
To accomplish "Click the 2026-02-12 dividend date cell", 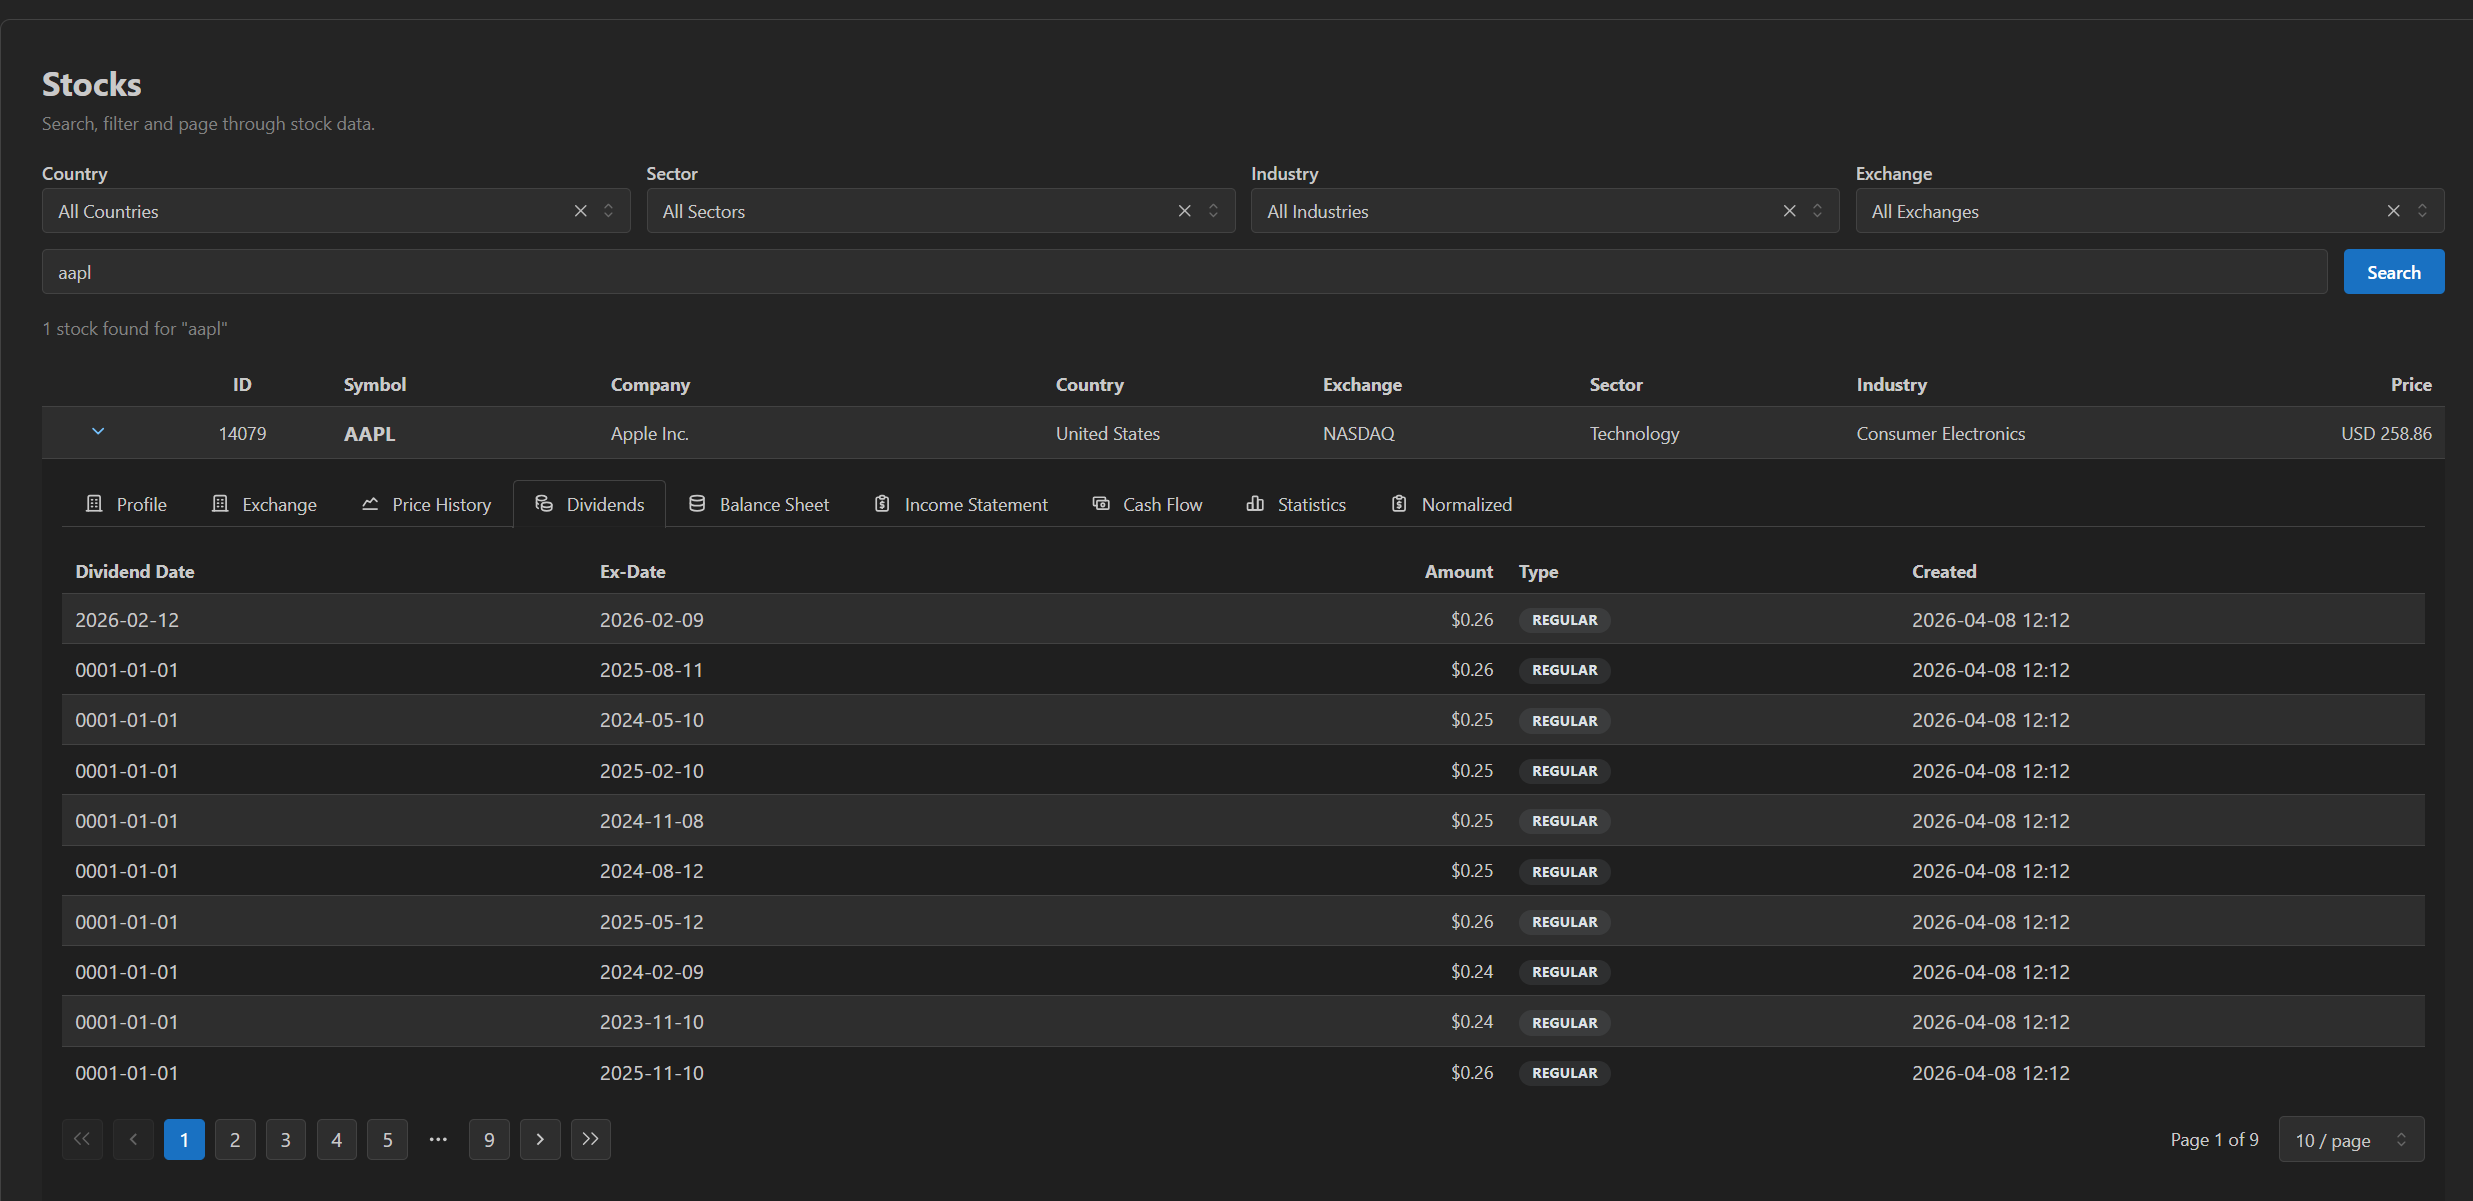I will [x=127, y=620].
